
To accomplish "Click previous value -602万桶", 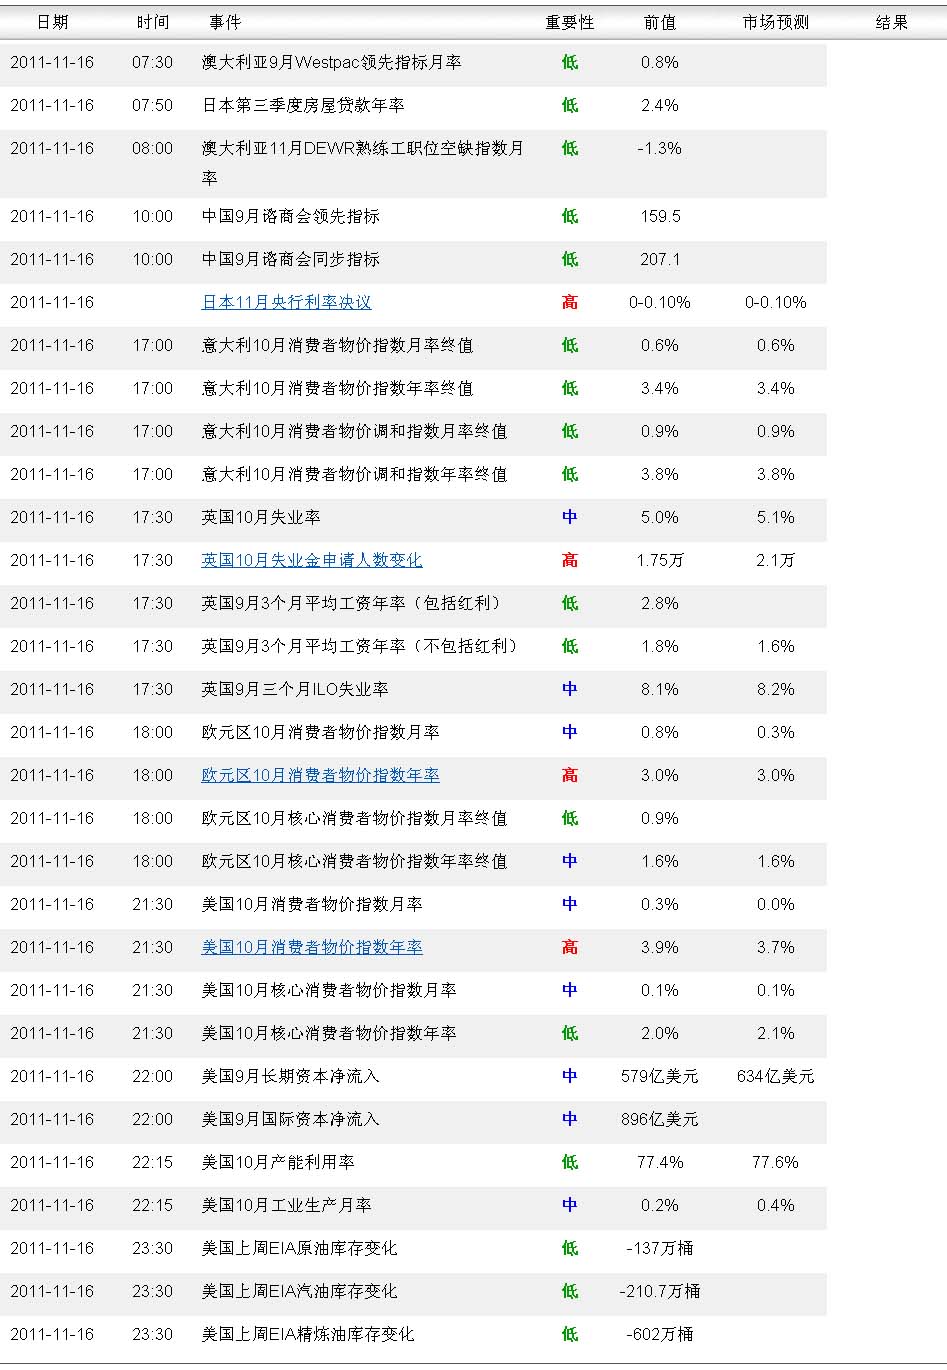I will click(x=660, y=1334).
